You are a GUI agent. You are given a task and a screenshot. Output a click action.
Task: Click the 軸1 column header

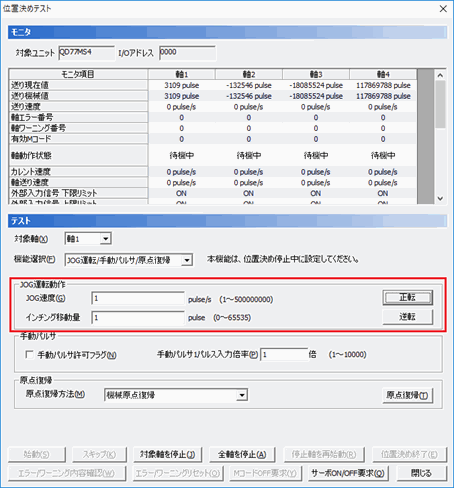coord(182,74)
